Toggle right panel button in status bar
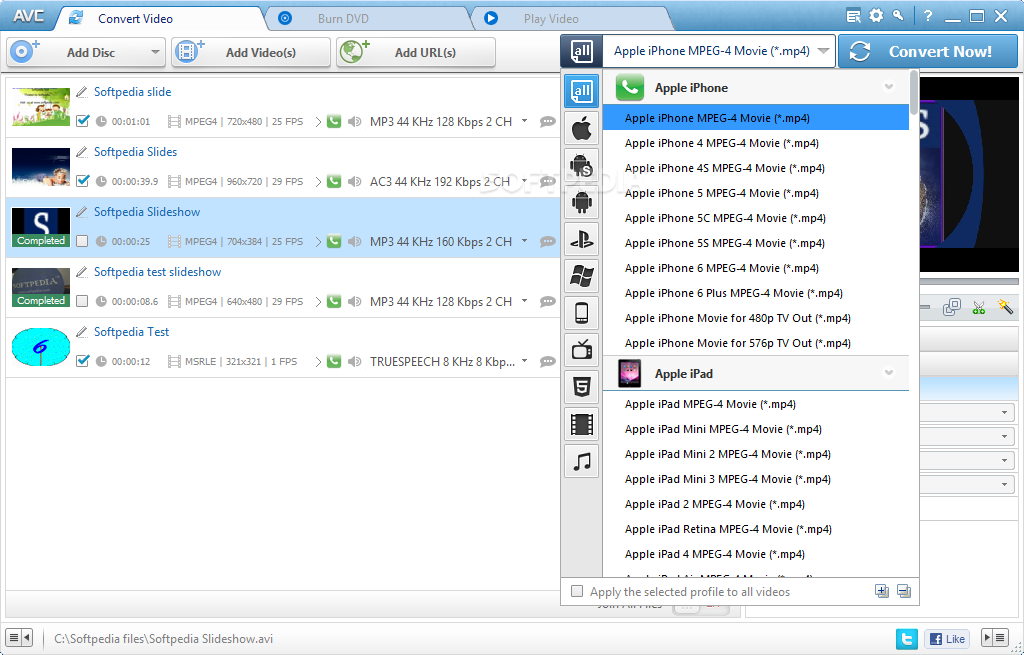The height and width of the screenshot is (655, 1024). (x=995, y=637)
